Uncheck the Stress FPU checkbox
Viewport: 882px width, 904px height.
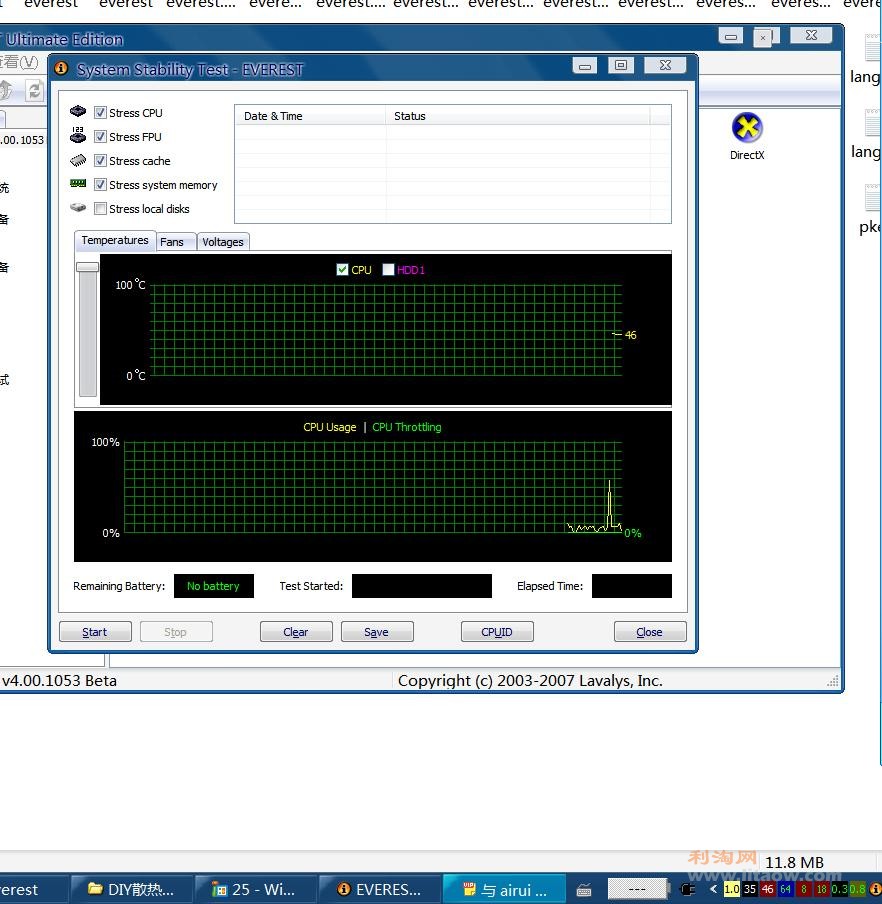[x=100, y=137]
